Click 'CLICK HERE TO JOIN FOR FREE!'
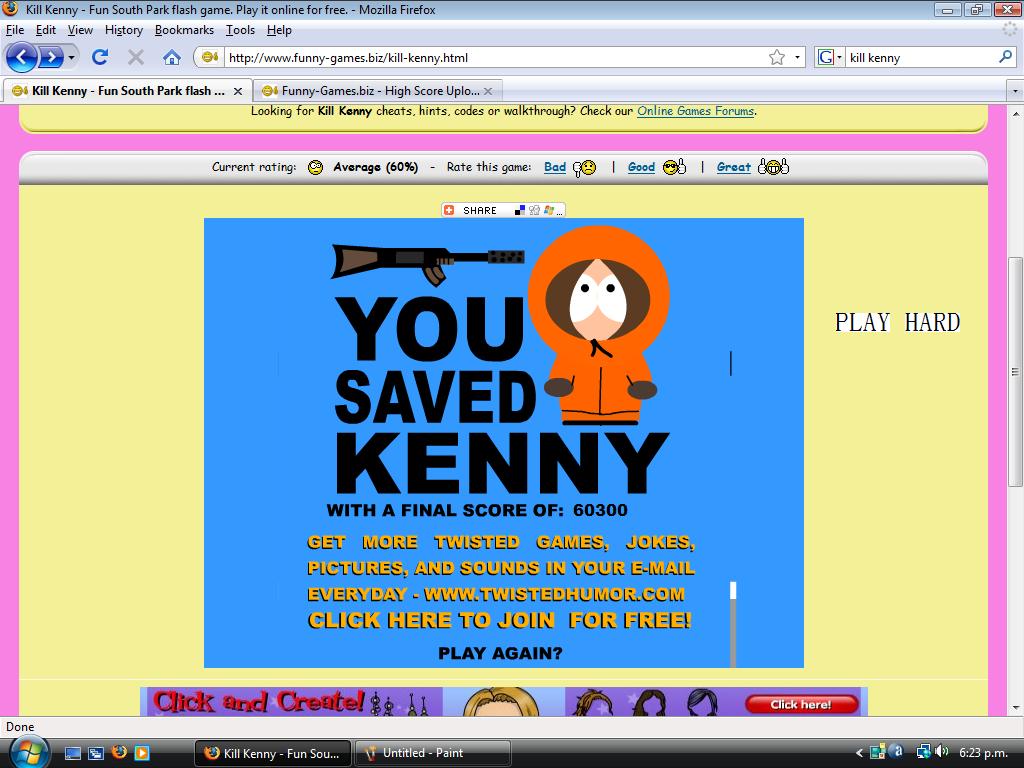The image size is (1024, 768). coord(500,620)
